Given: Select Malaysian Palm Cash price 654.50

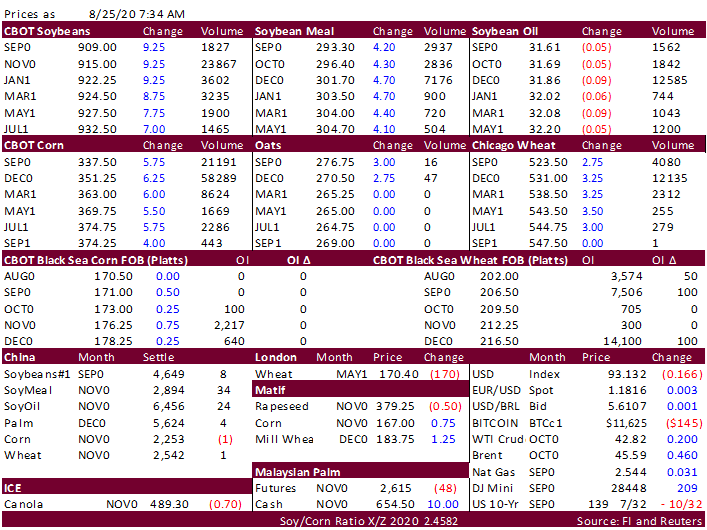Looking at the screenshot, I should [x=395, y=504].
